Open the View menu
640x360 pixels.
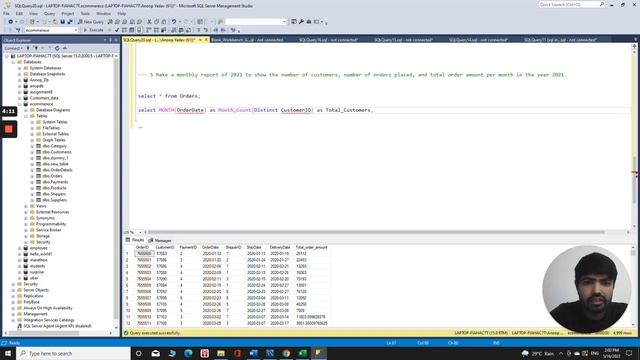coord(33,13)
